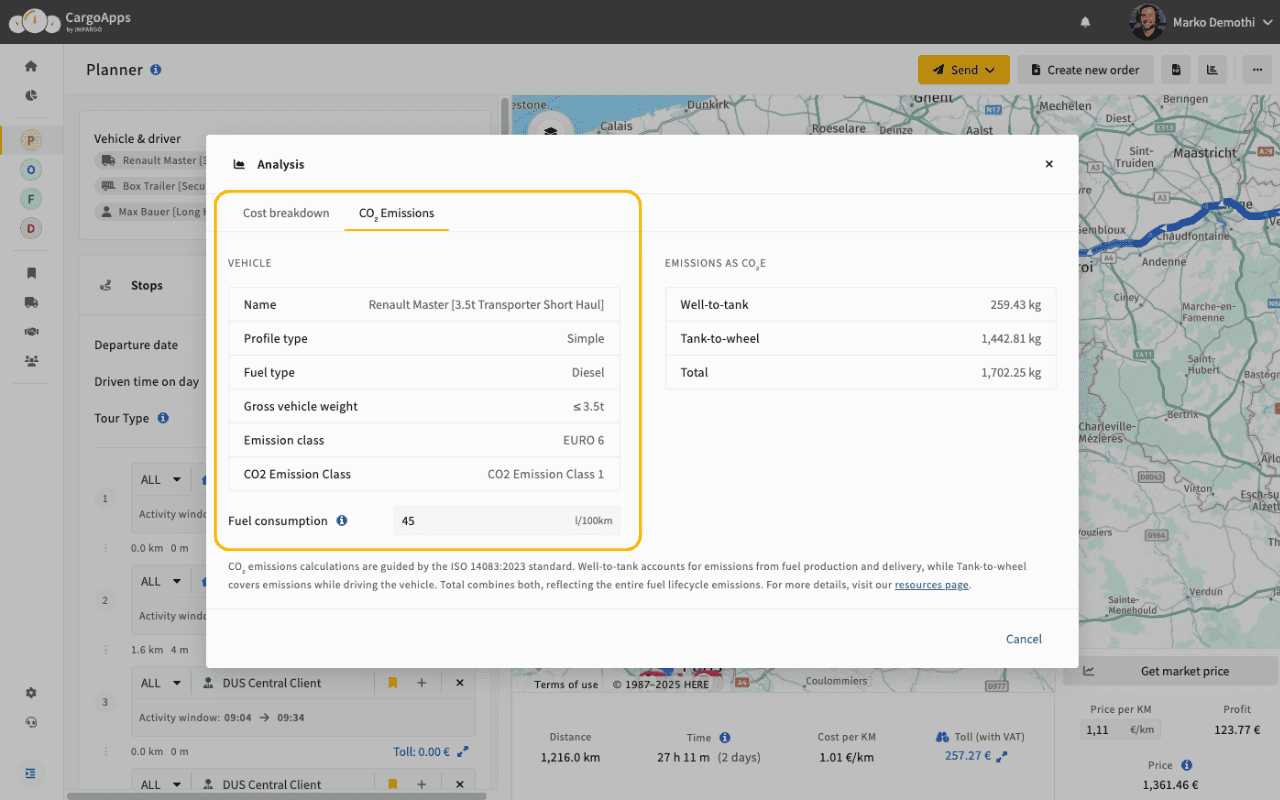Open the Home icon in the sidebar
Viewport: 1280px width, 800px height.
(30, 65)
